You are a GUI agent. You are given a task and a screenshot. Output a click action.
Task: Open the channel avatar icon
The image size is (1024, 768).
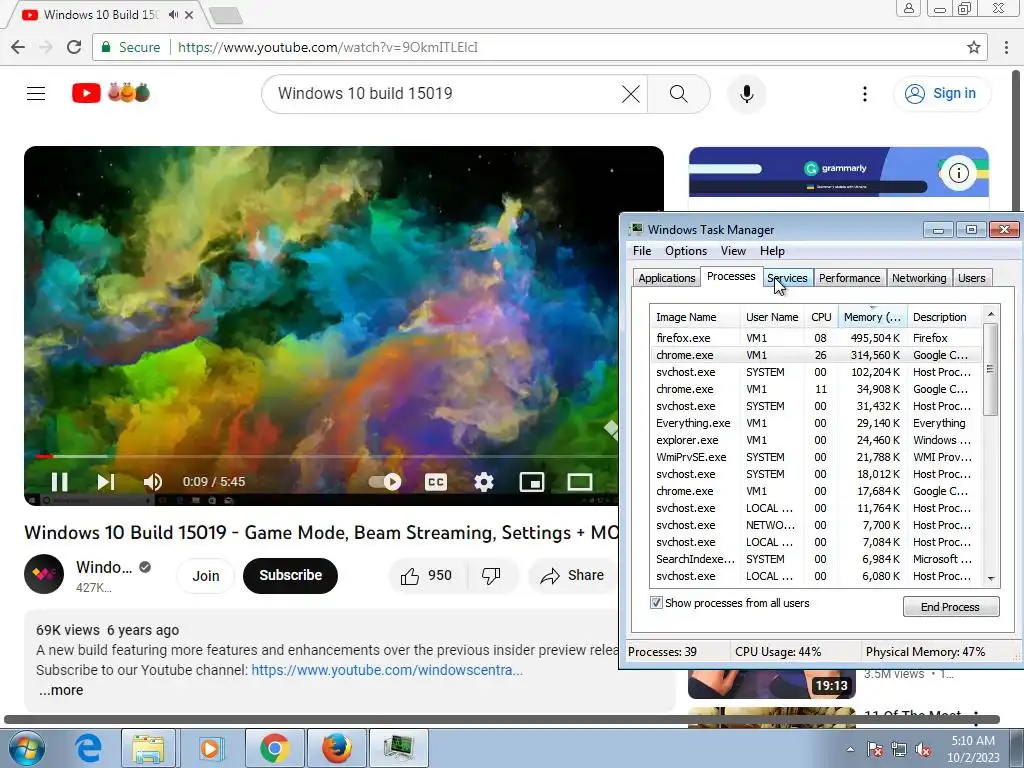coord(44,574)
